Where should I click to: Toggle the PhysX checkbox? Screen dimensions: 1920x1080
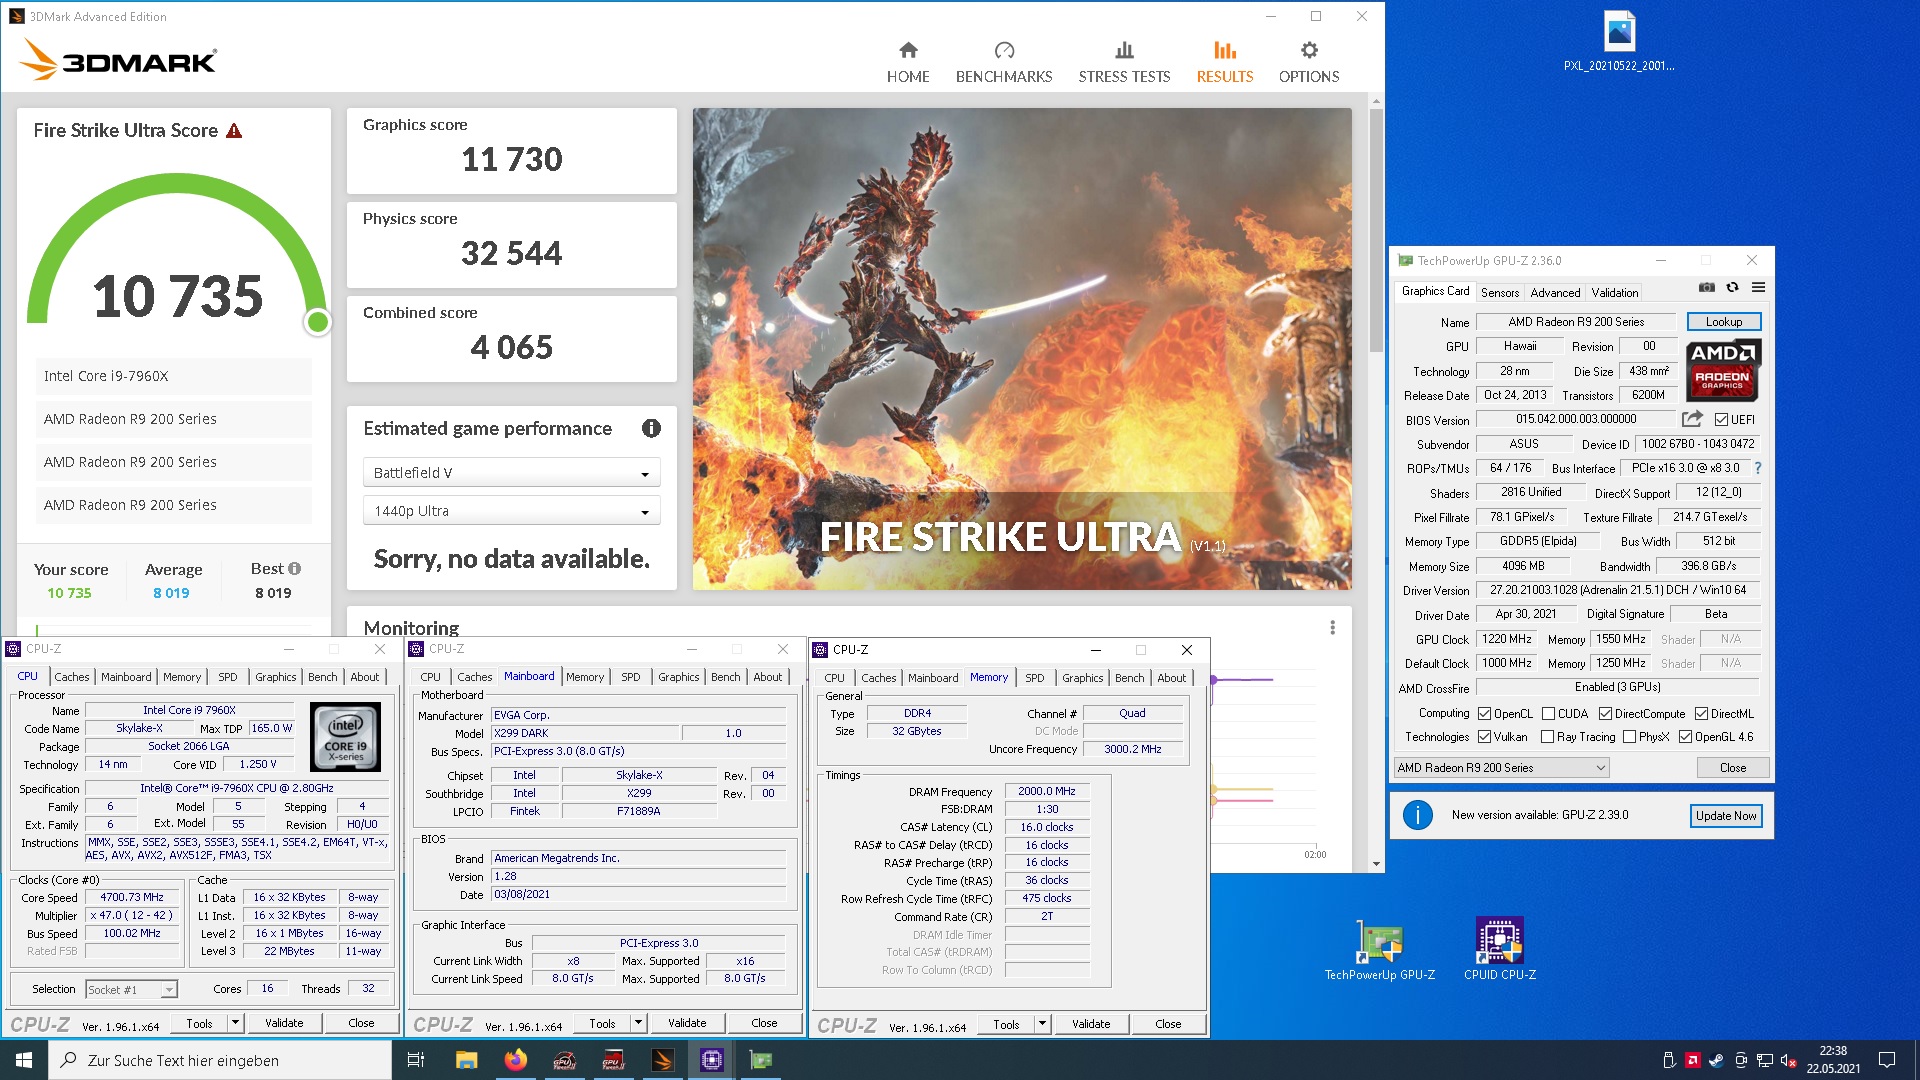pyautogui.click(x=1629, y=737)
